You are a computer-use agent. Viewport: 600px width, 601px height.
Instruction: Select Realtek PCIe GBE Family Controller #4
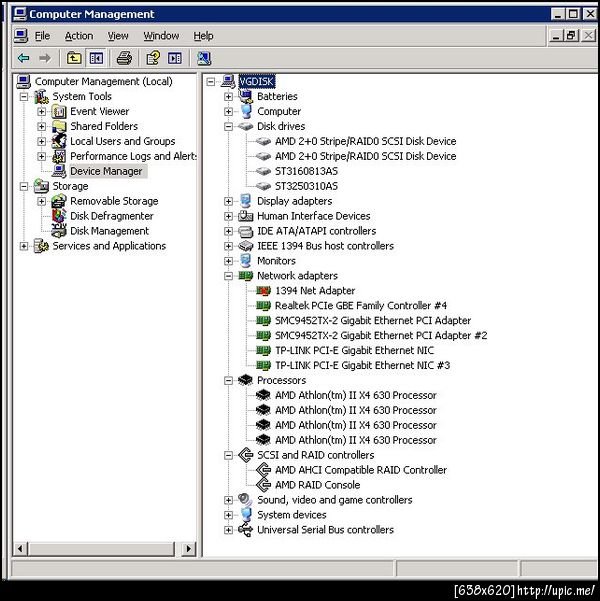360,305
